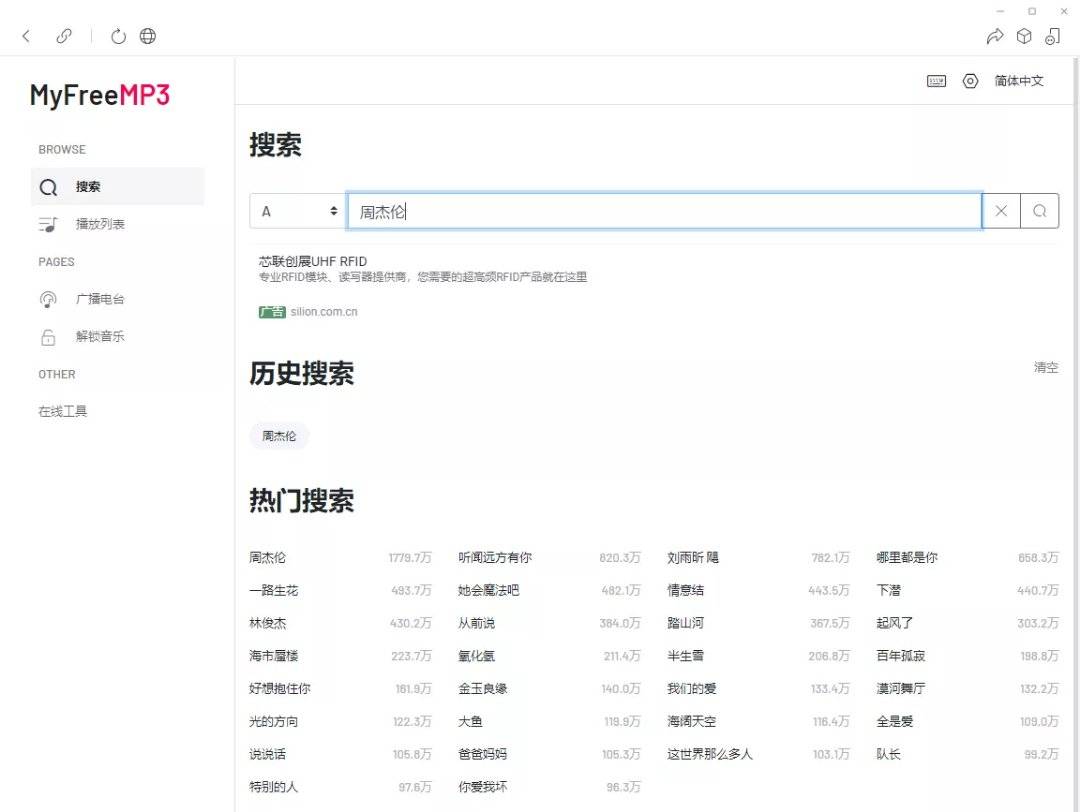Viewport: 1080px width, 812px height.
Task: Clear search text with X button
Action: (x=1001, y=211)
